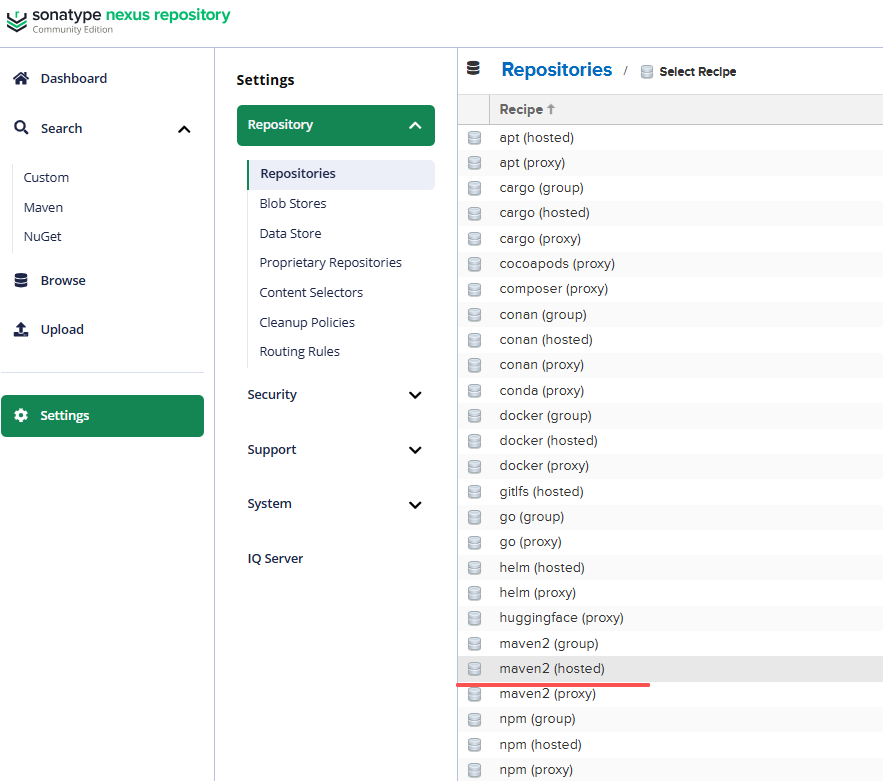Collapse the Search section chevron
This screenshot has width=883, height=781.
point(184,130)
